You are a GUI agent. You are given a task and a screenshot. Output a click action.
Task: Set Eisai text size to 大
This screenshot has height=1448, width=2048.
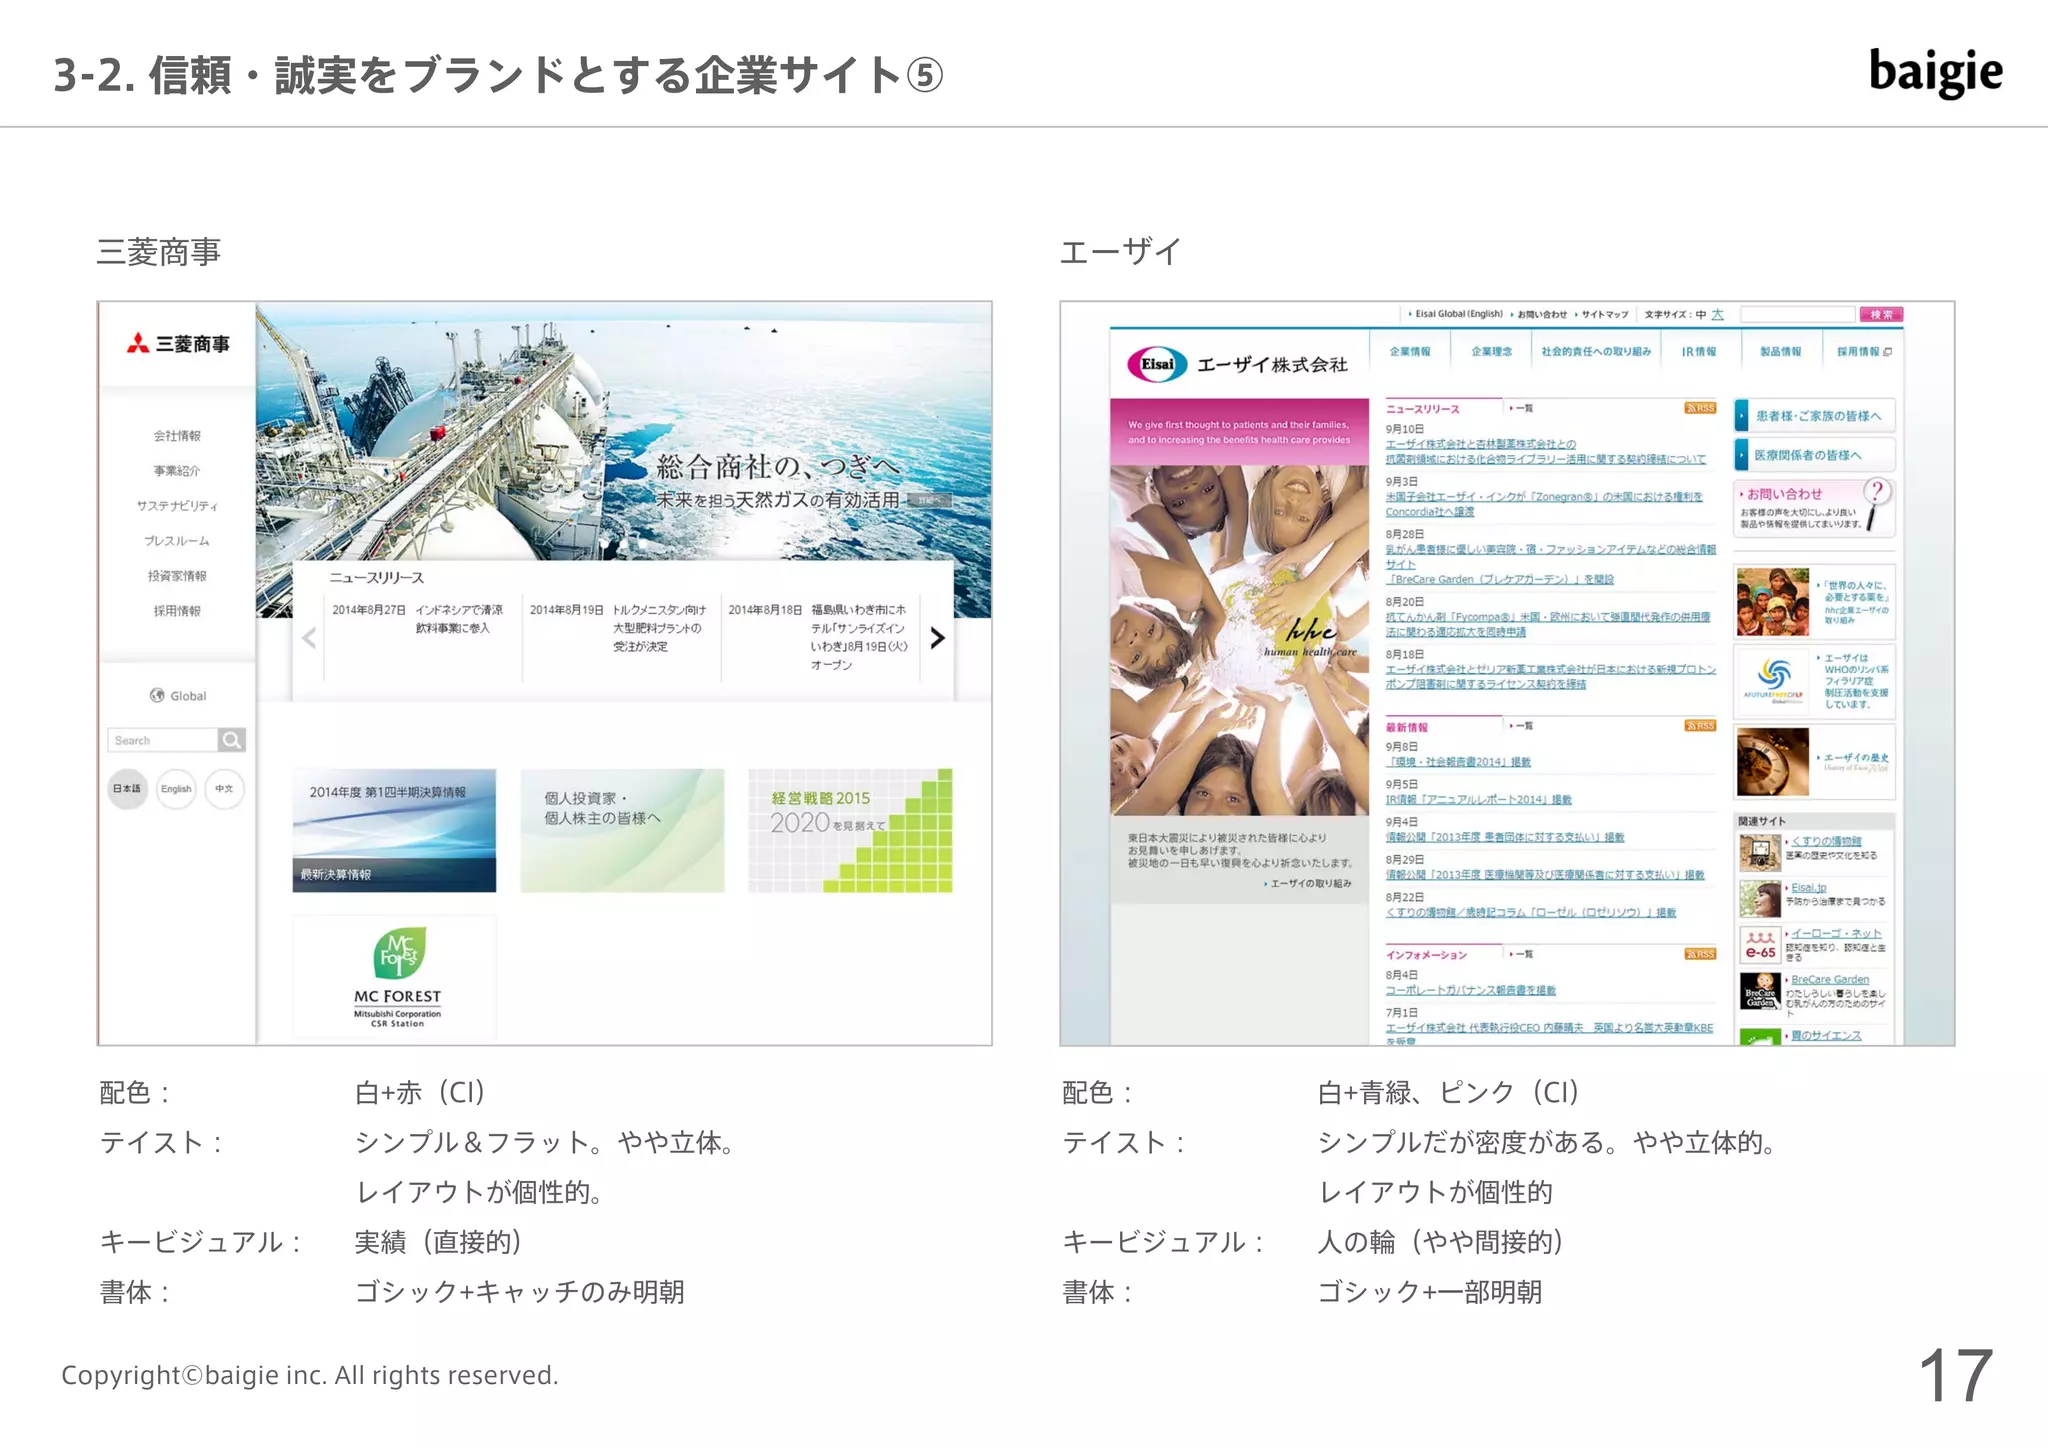[x=1717, y=314]
